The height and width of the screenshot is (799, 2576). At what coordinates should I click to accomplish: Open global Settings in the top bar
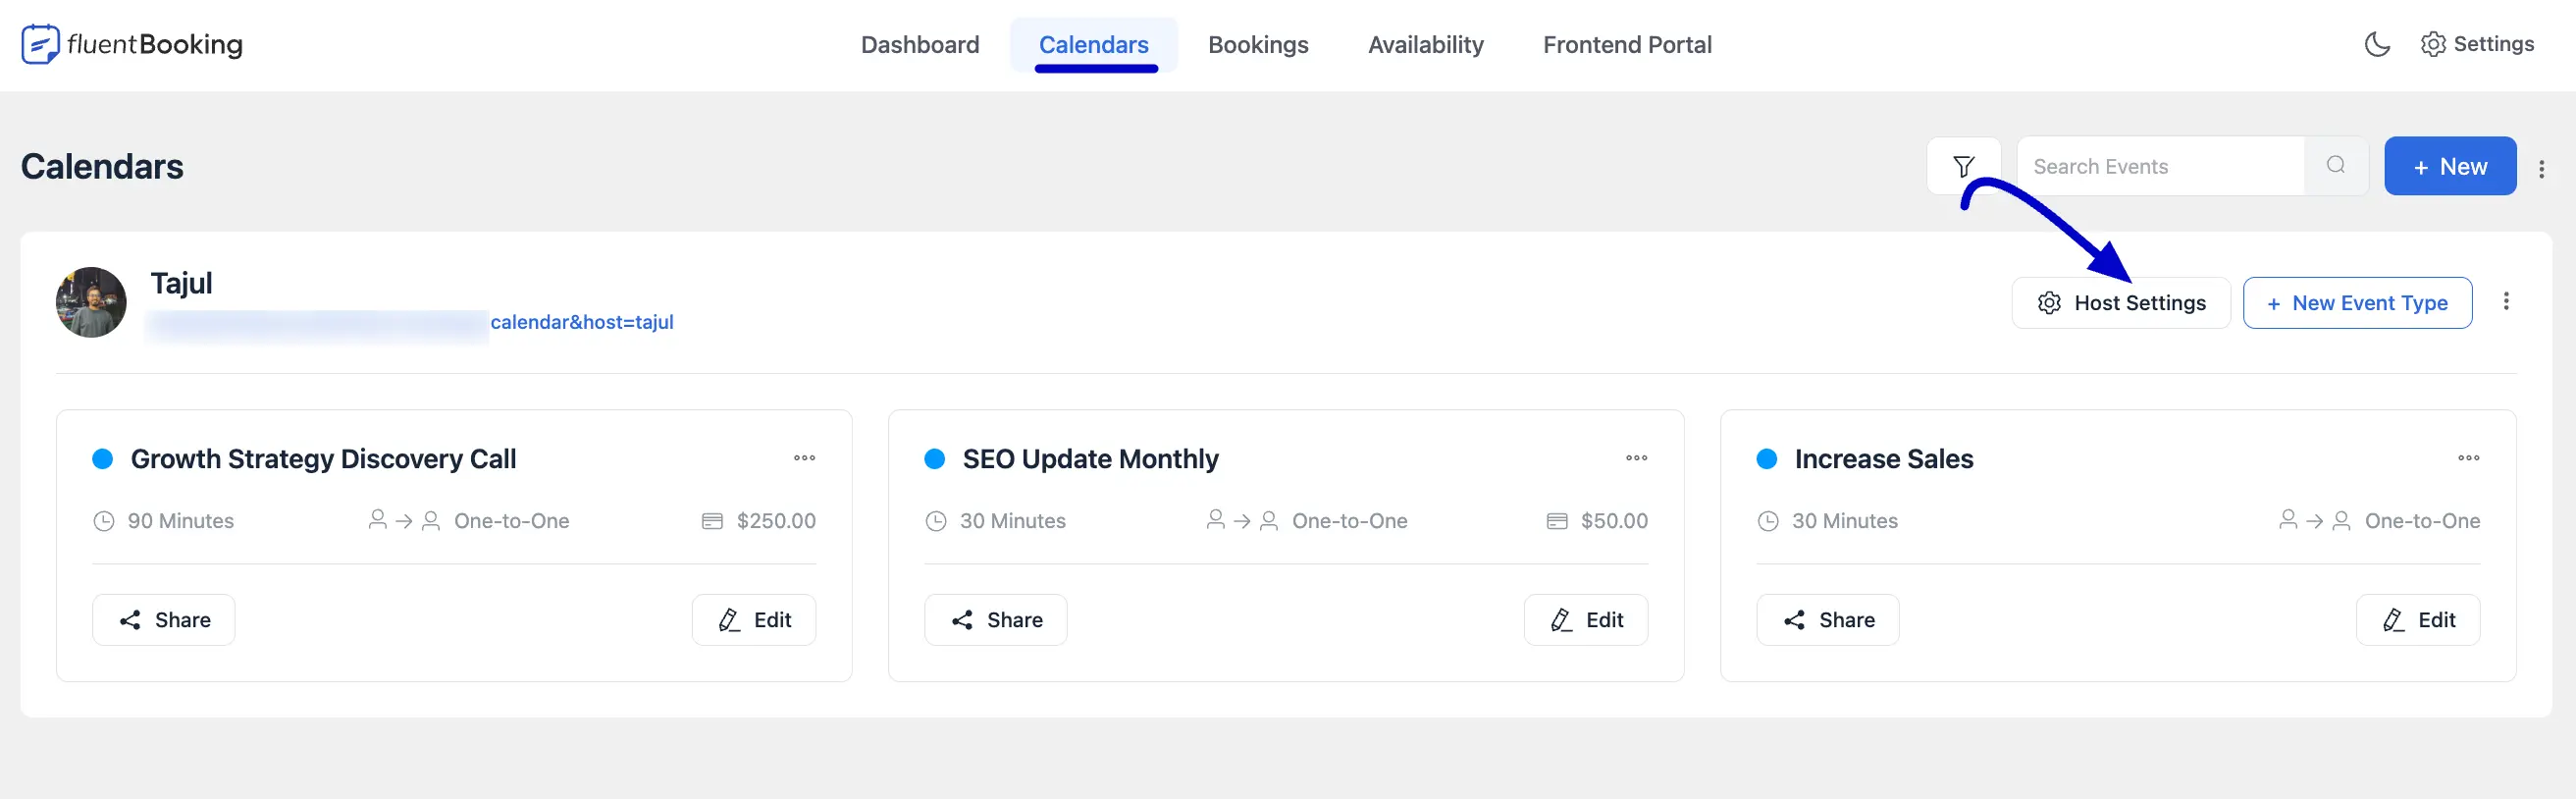[2477, 44]
